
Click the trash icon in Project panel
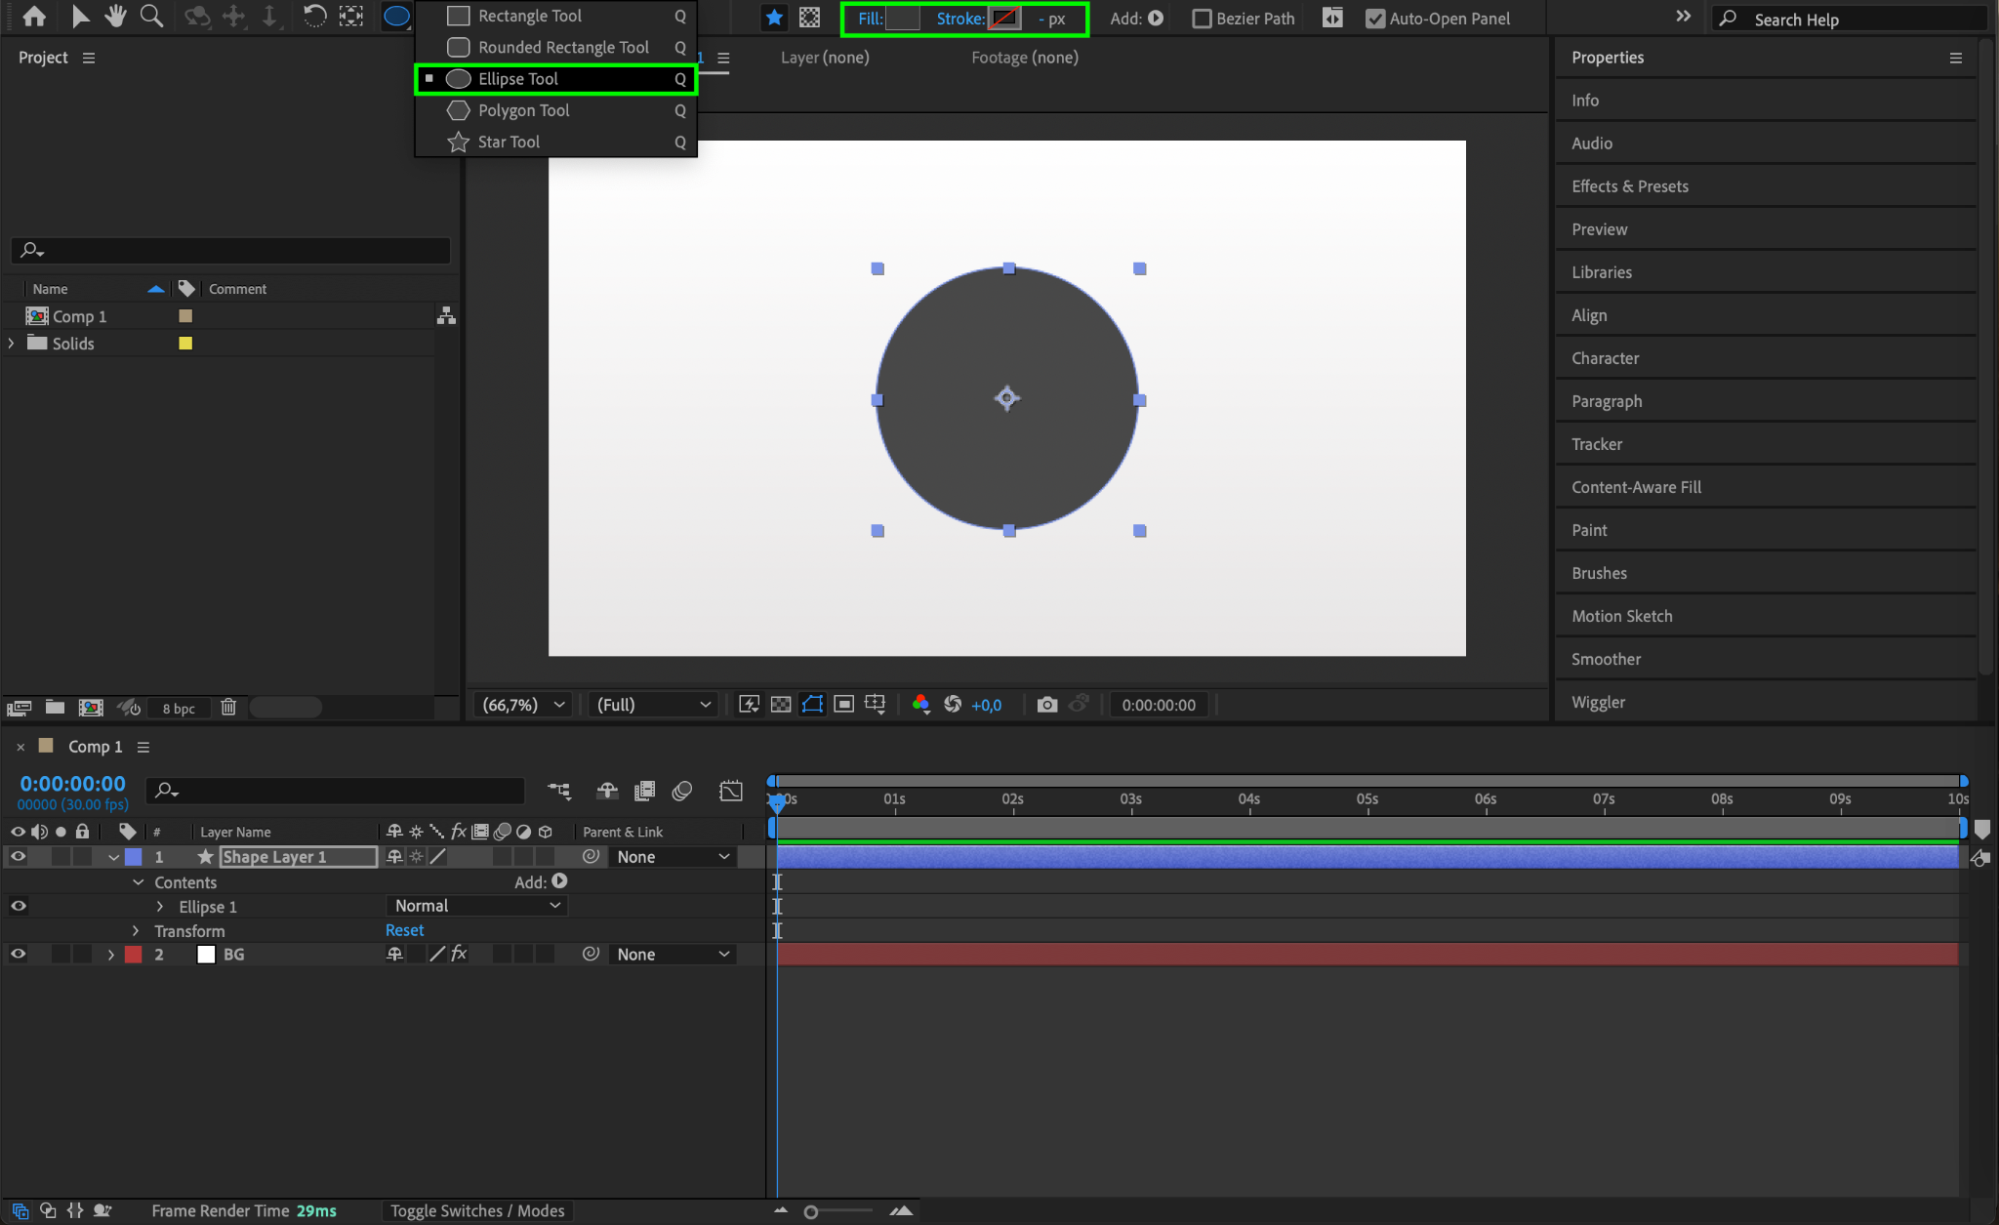pos(228,708)
